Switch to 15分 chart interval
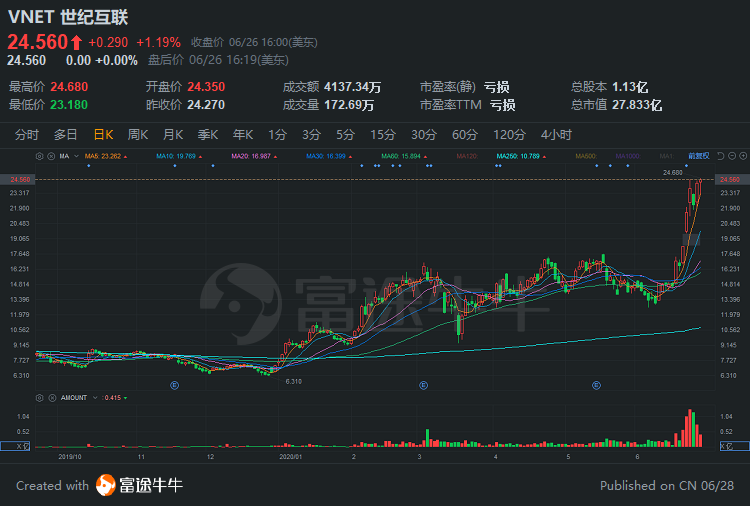750x506 pixels. (x=383, y=135)
